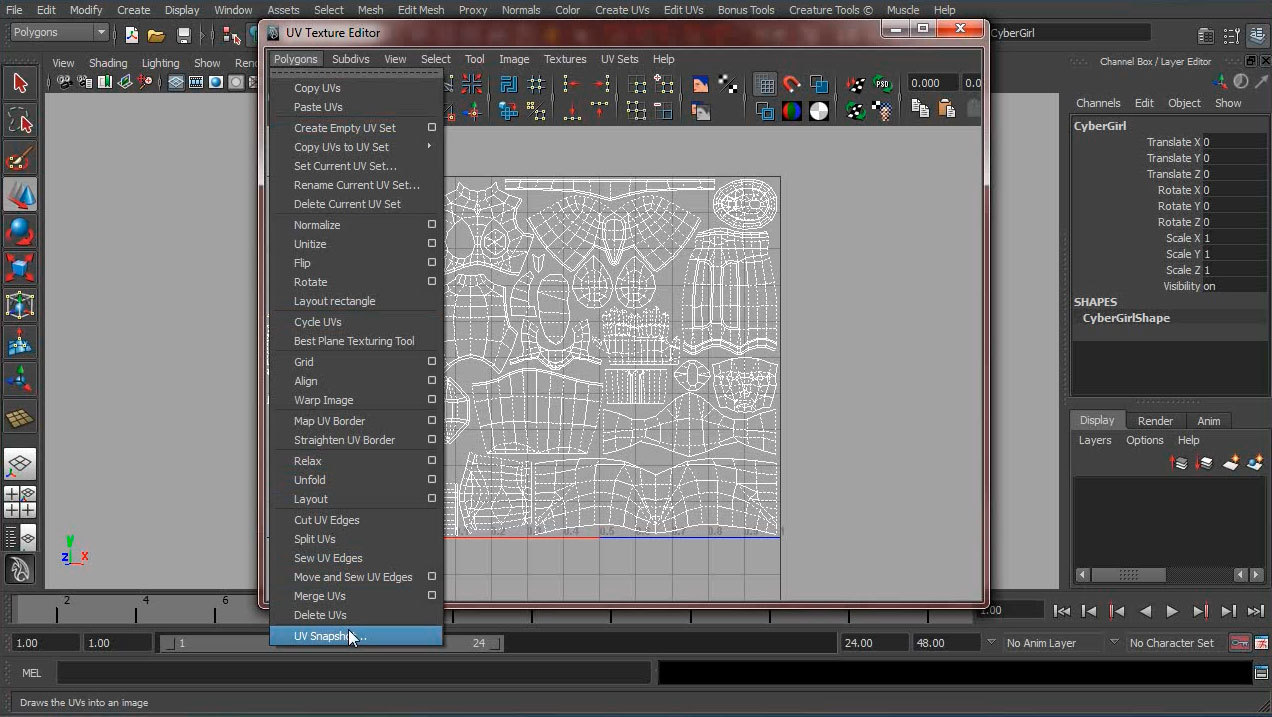
Task: Select the Rotate tool in the toolbox
Action: (20, 231)
